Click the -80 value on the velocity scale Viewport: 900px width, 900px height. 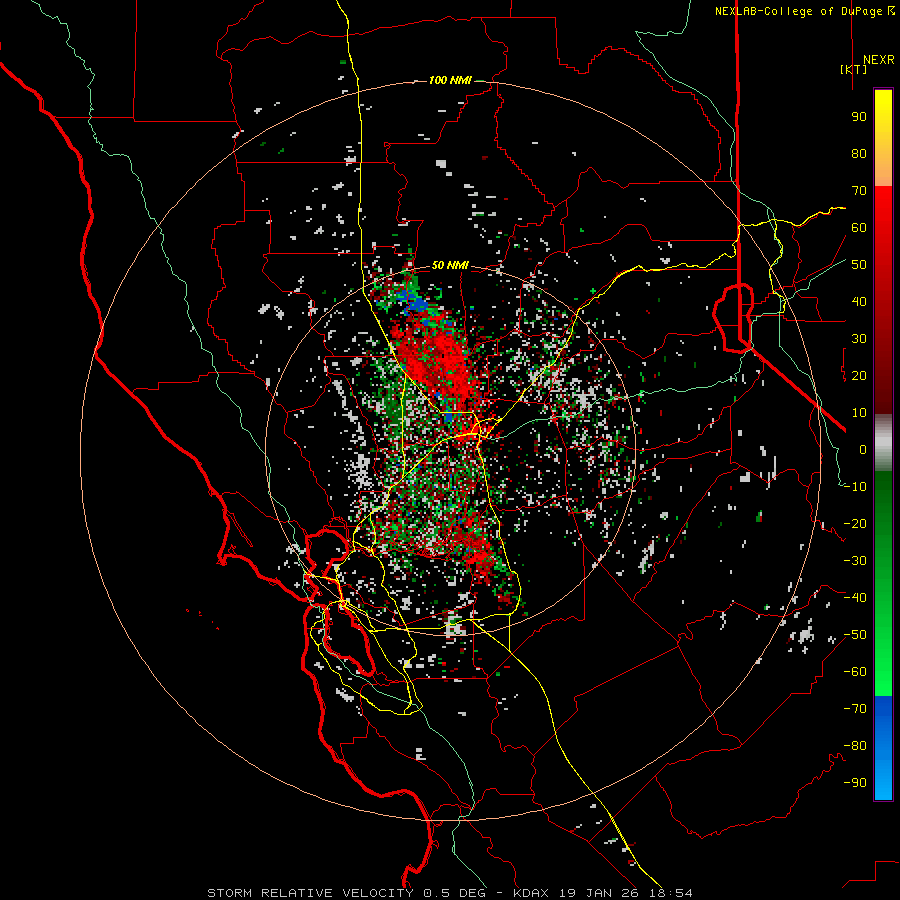coord(855,746)
